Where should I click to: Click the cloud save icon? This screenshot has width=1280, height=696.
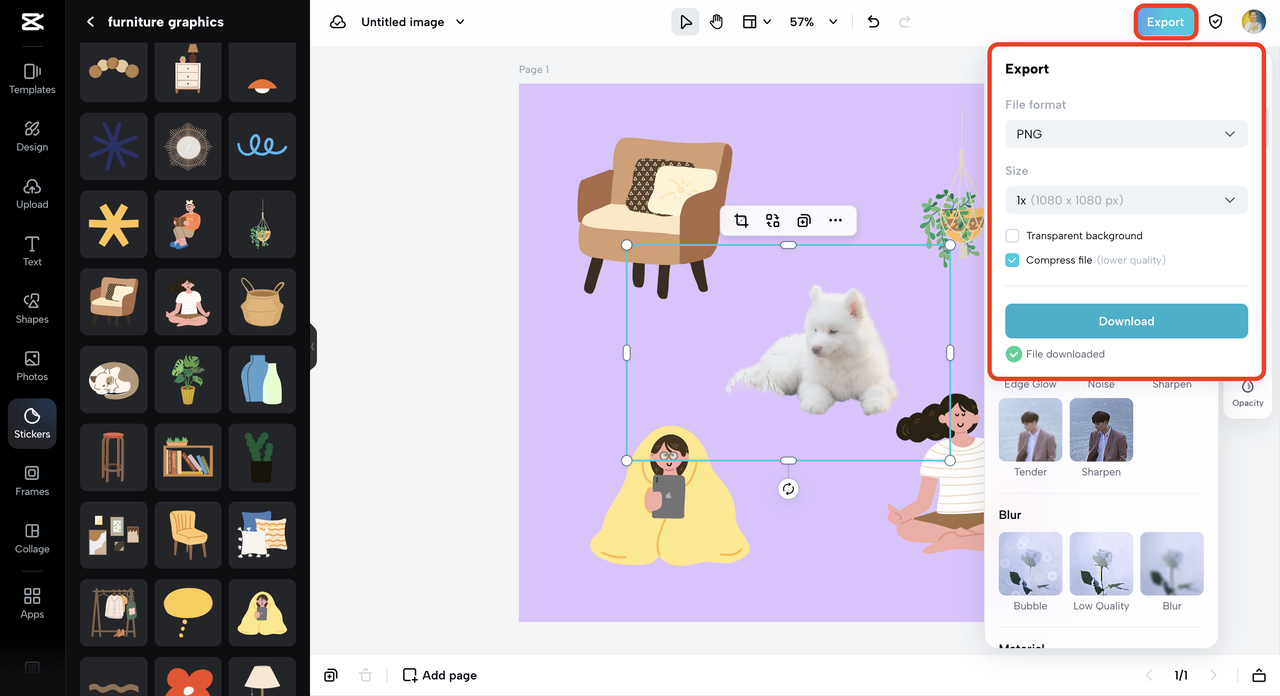pos(337,22)
